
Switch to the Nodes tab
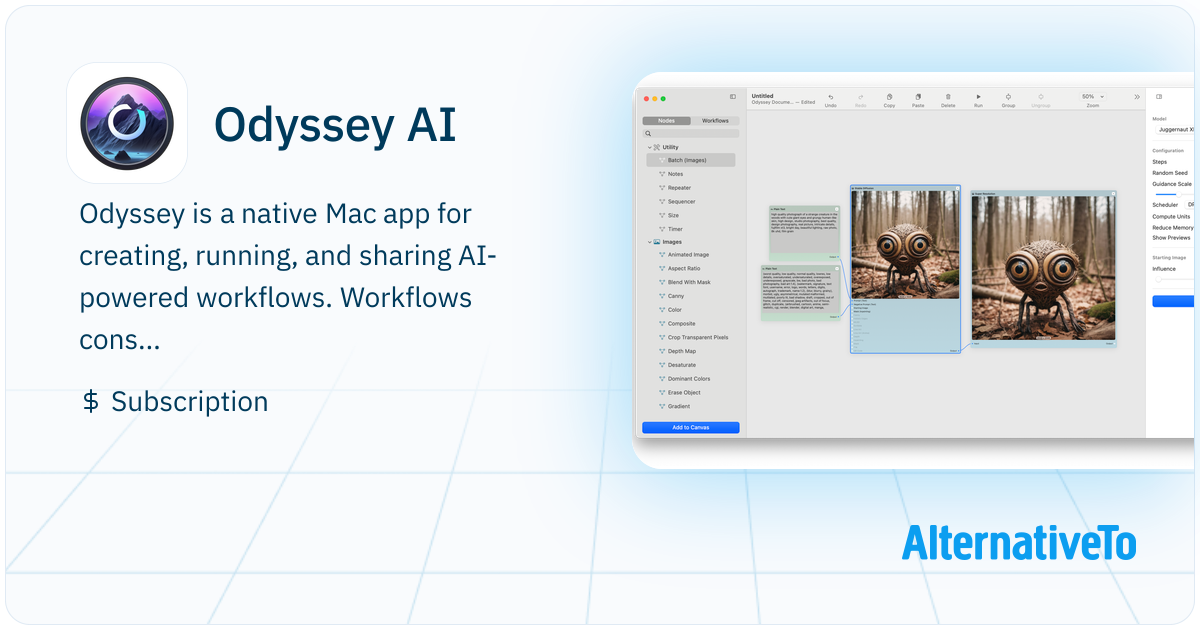pyautogui.click(x=666, y=120)
